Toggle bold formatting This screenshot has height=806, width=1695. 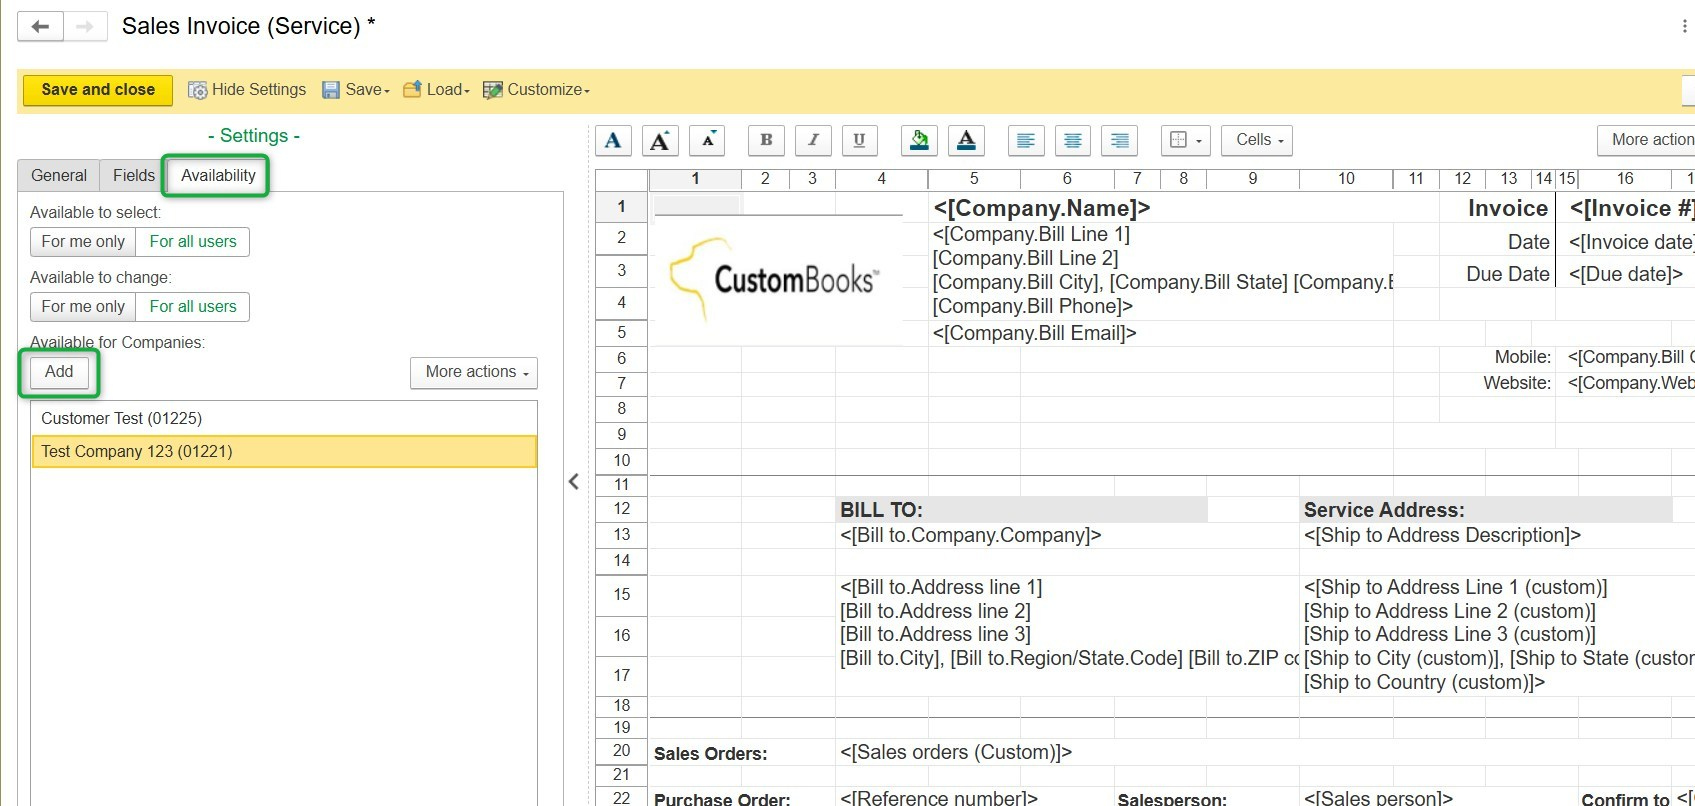click(x=766, y=141)
